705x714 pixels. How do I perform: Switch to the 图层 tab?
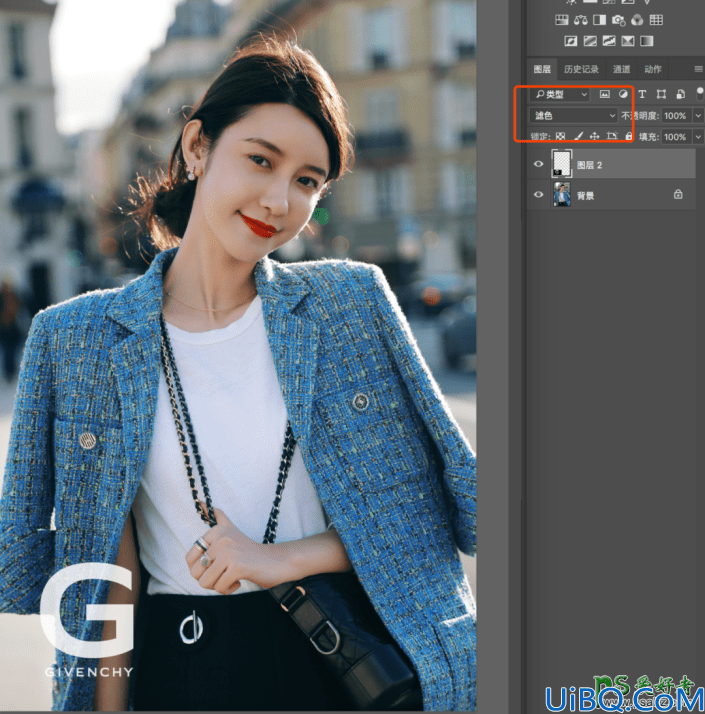[542, 69]
